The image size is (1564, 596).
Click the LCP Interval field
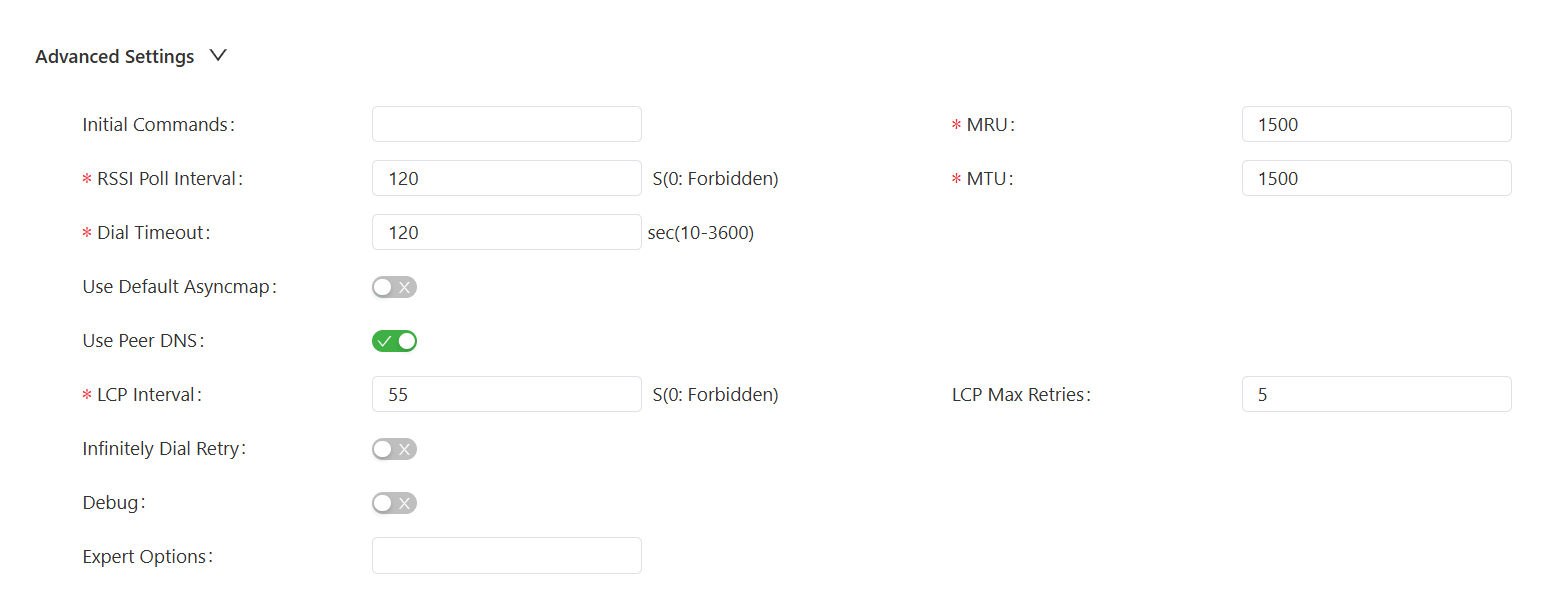coord(506,395)
